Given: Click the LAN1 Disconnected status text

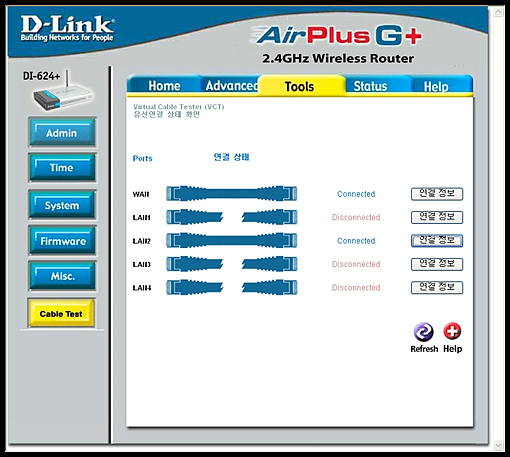Looking at the screenshot, I should click(x=356, y=217).
